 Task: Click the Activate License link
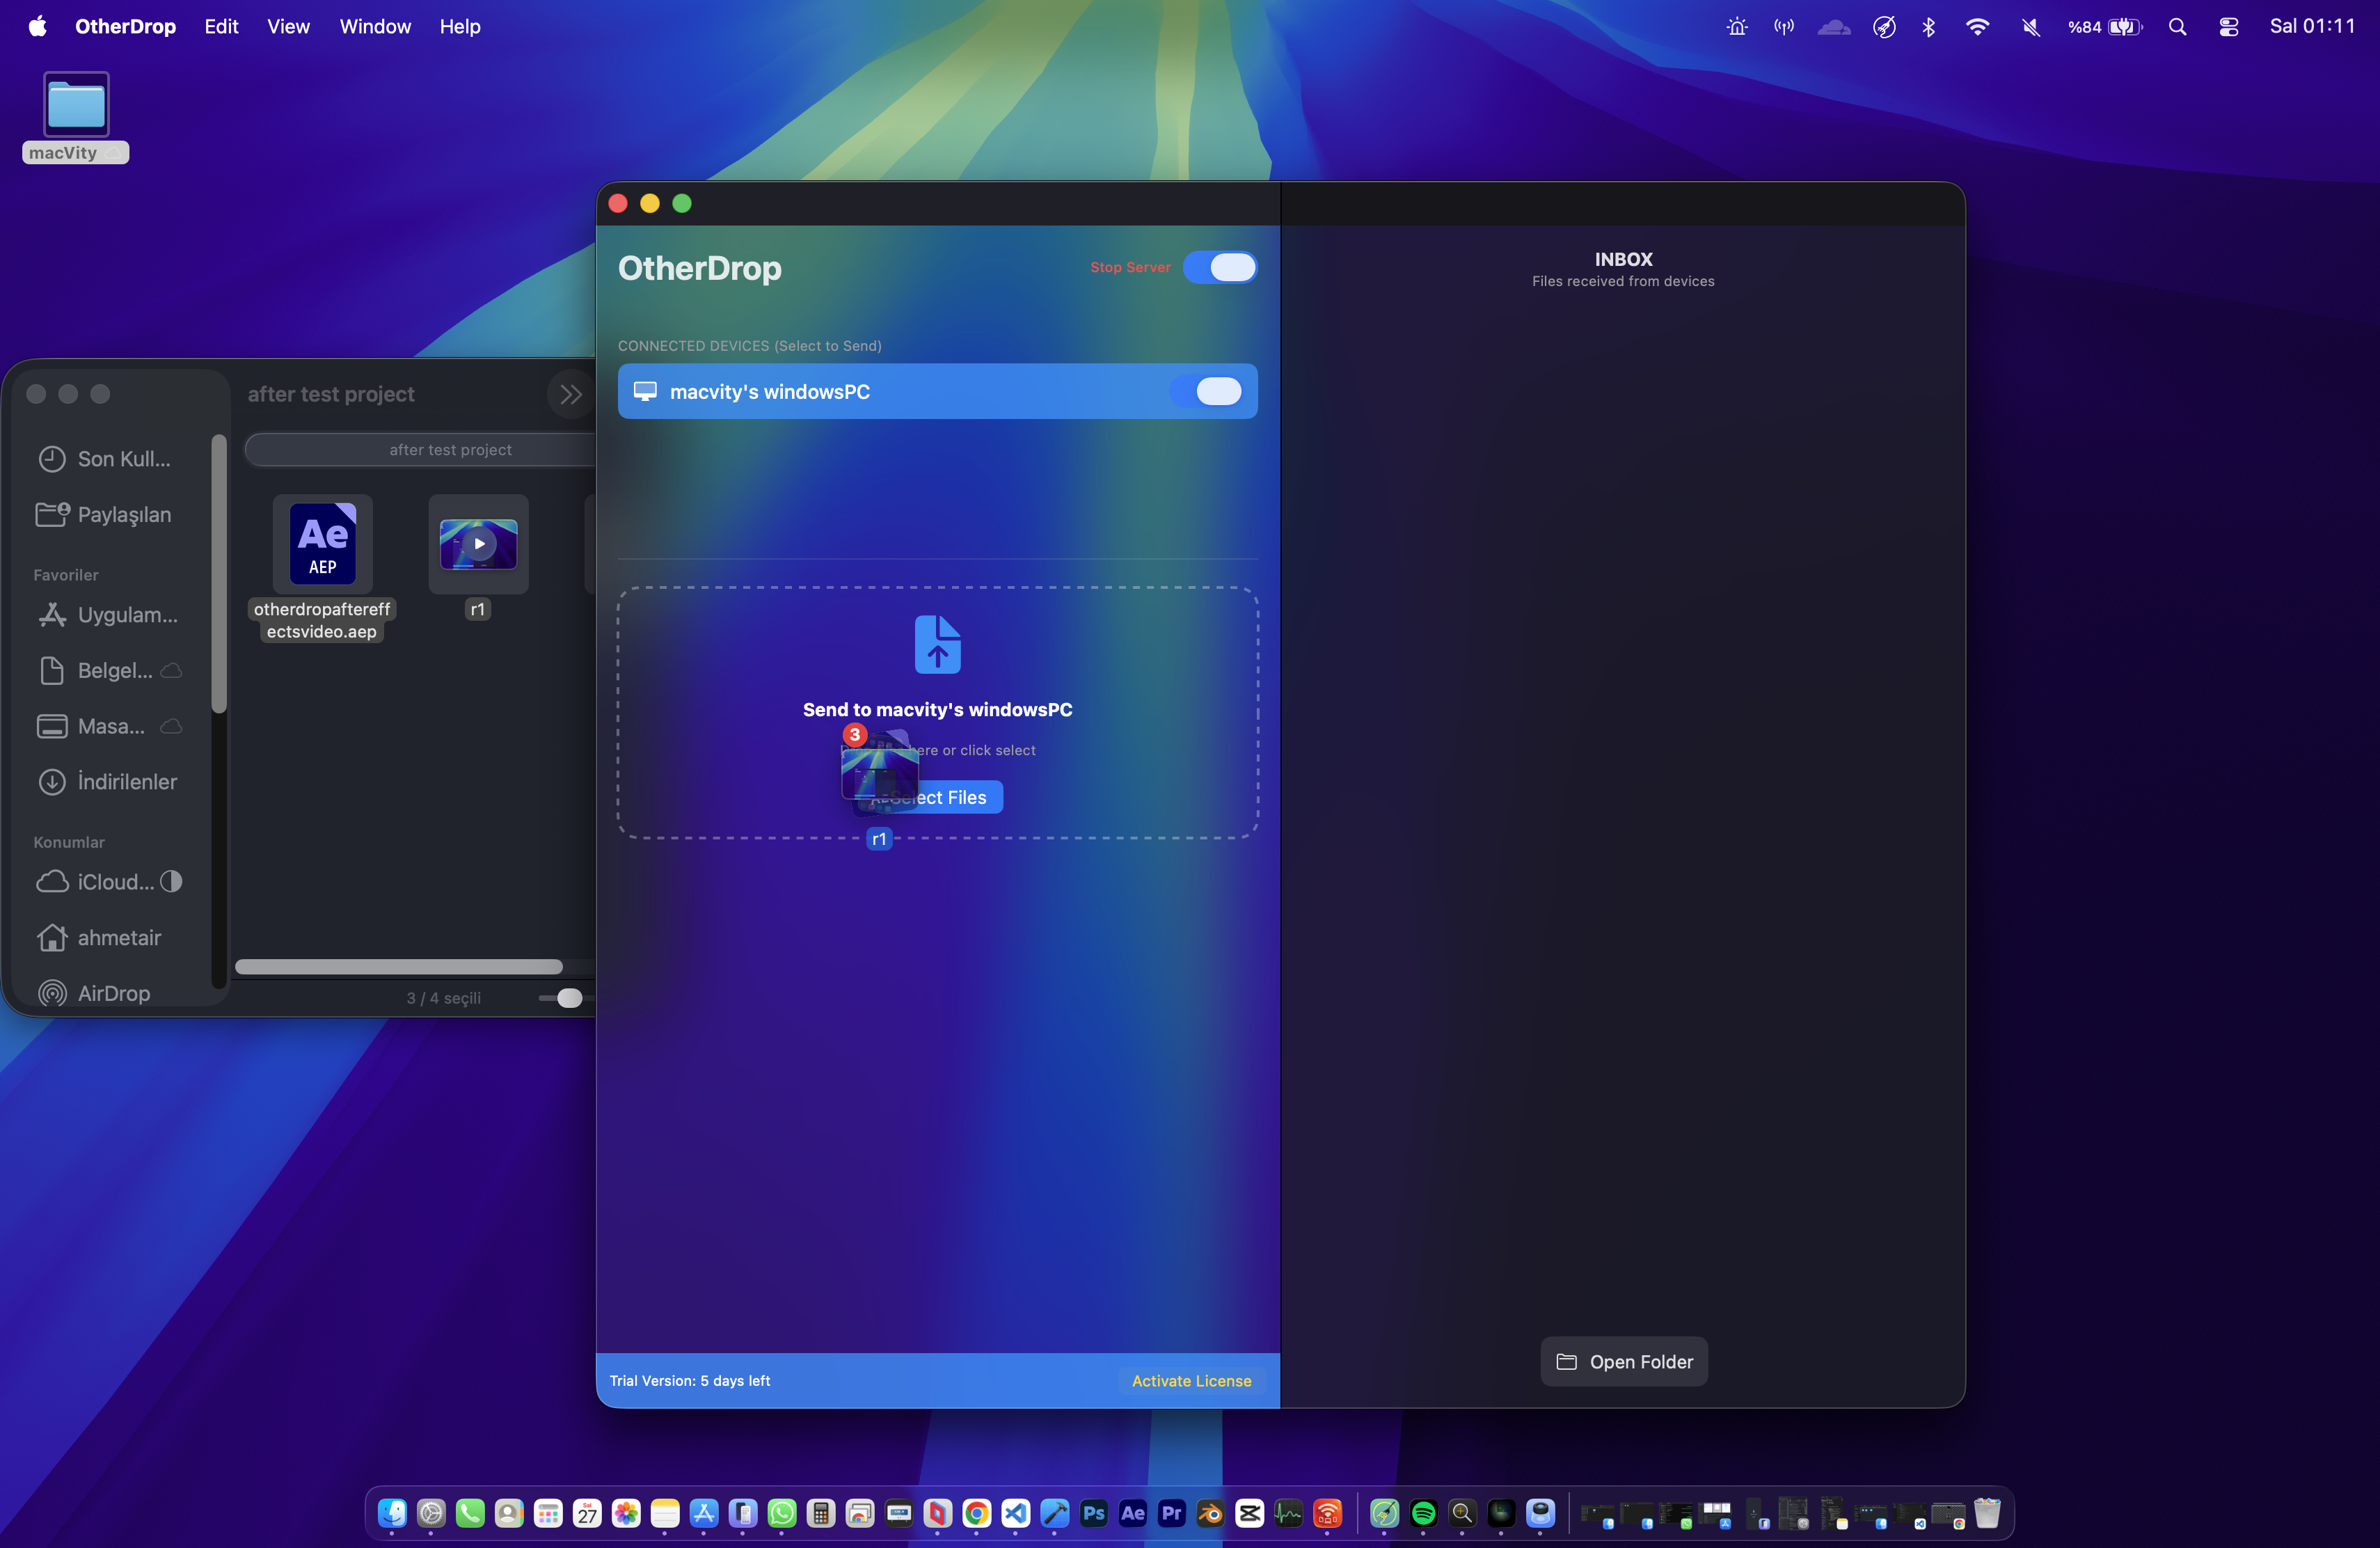coord(1191,1380)
